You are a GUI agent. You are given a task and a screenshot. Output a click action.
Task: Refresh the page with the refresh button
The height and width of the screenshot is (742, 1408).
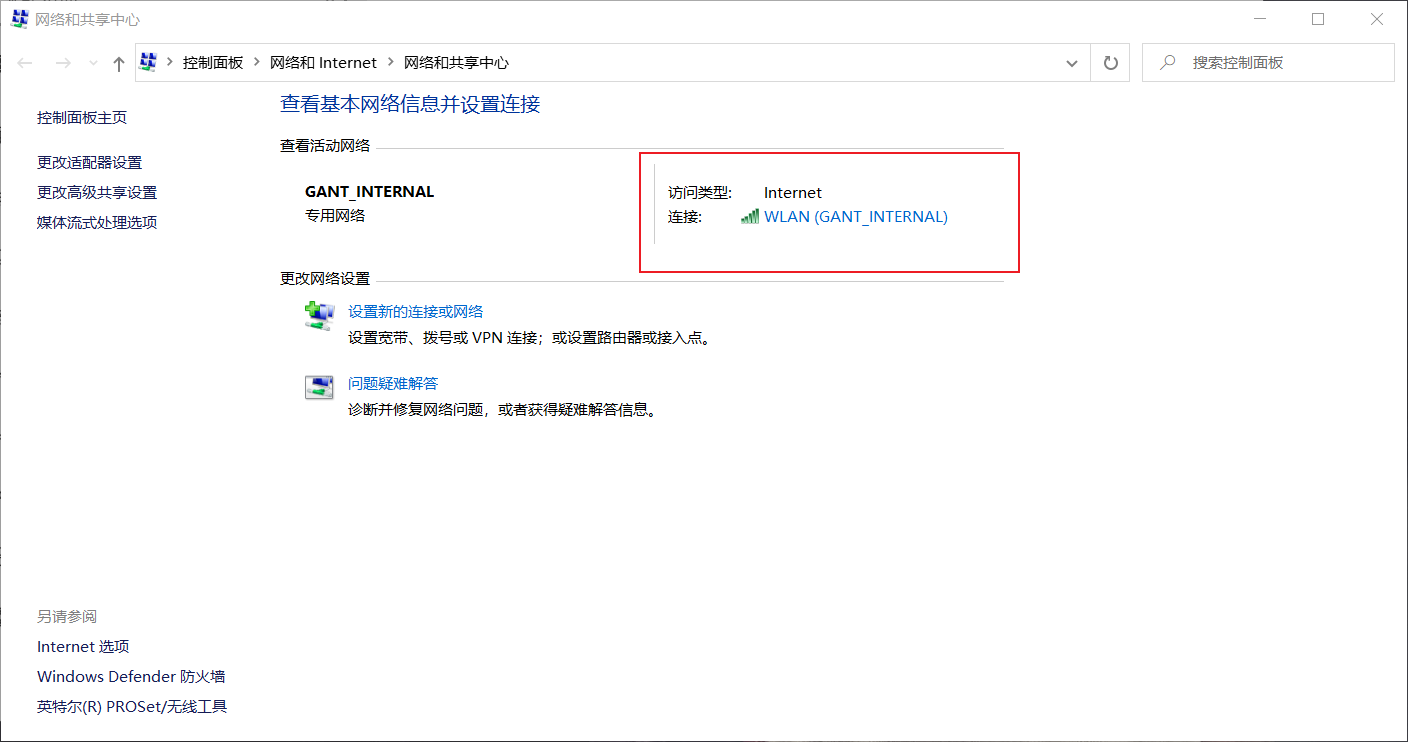coord(1110,63)
